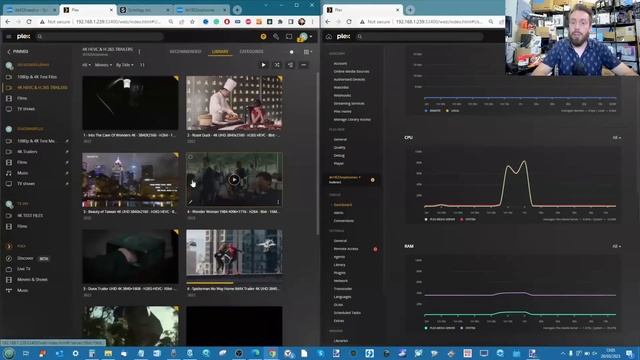The width and height of the screenshot is (640, 360).
Task: Open the All filter dropdown
Action: click(86, 65)
